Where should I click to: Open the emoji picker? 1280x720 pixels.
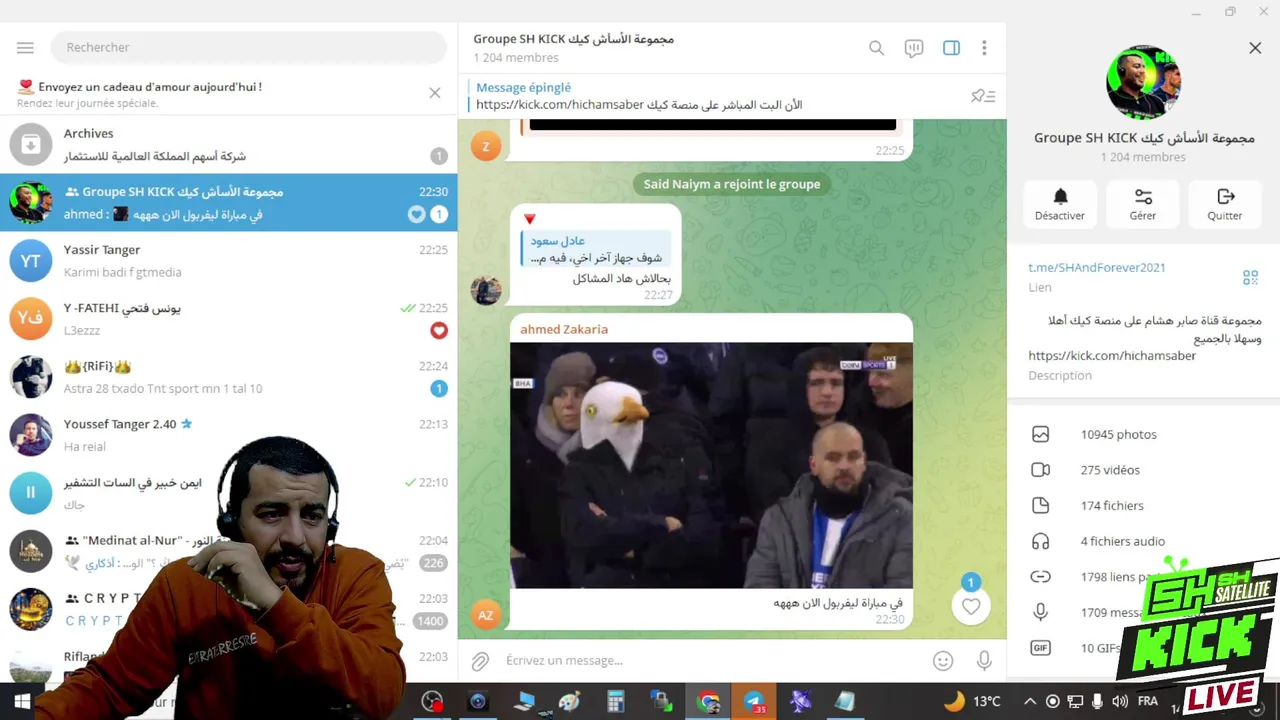click(x=942, y=660)
